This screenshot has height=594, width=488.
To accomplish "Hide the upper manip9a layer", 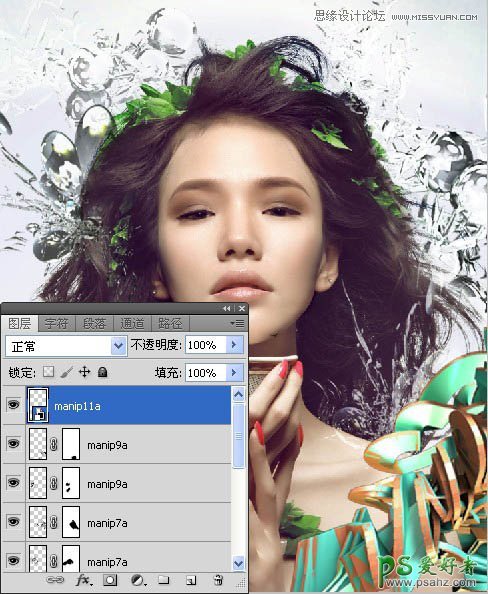I will coord(13,444).
